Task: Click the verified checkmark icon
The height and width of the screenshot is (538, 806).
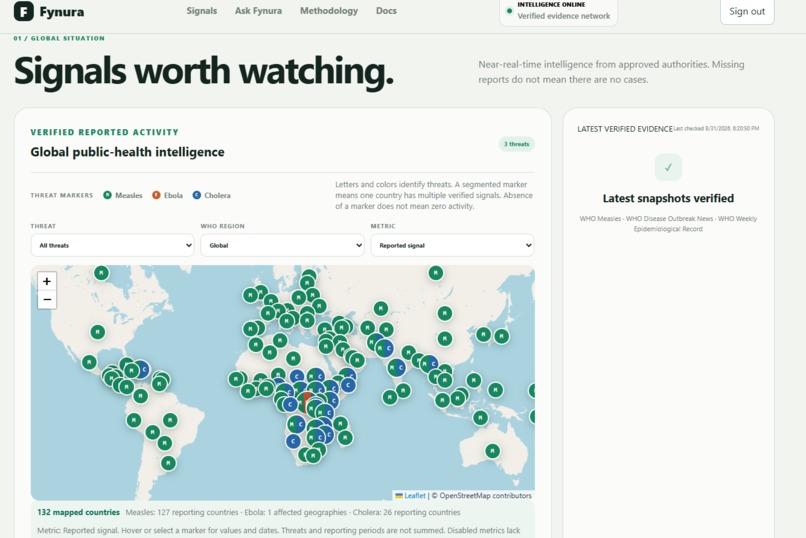Action: [x=668, y=168]
